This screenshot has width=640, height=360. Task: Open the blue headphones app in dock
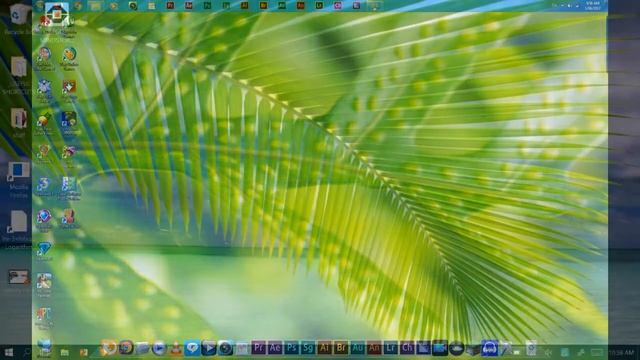pyautogui.click(x=489, y=348)
